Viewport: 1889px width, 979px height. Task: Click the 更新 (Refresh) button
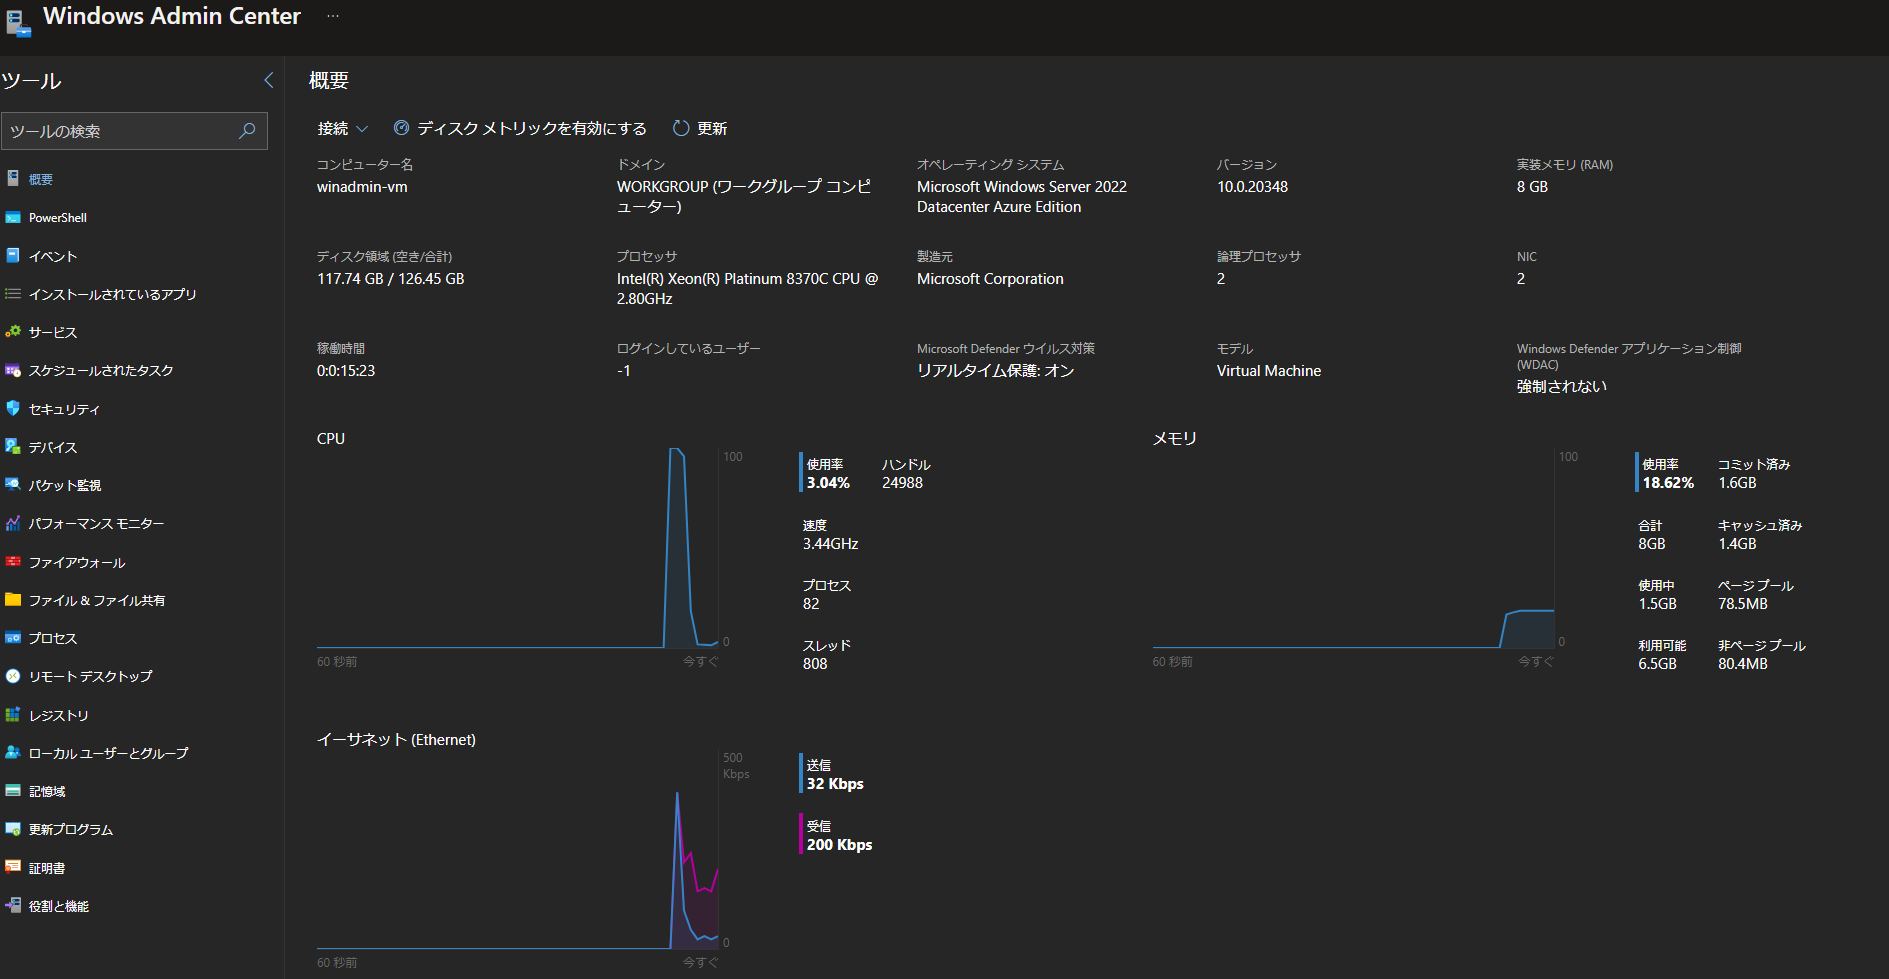click(698, 128)
